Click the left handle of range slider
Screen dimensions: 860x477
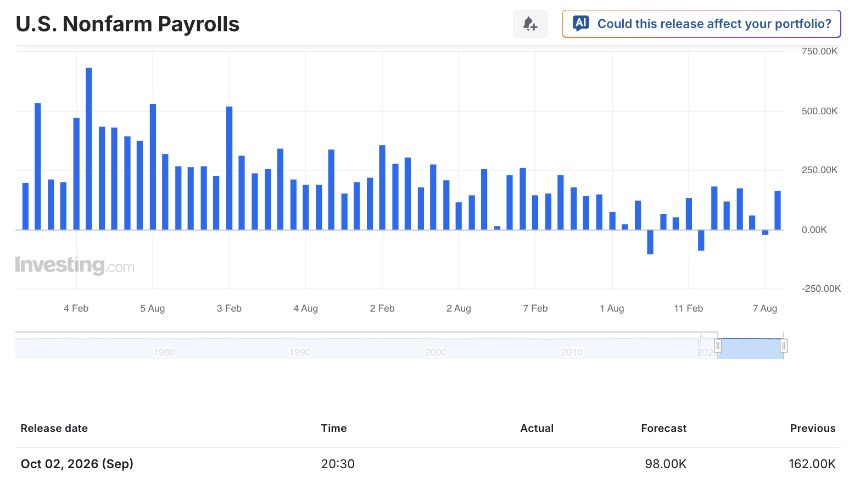(717, 346)
